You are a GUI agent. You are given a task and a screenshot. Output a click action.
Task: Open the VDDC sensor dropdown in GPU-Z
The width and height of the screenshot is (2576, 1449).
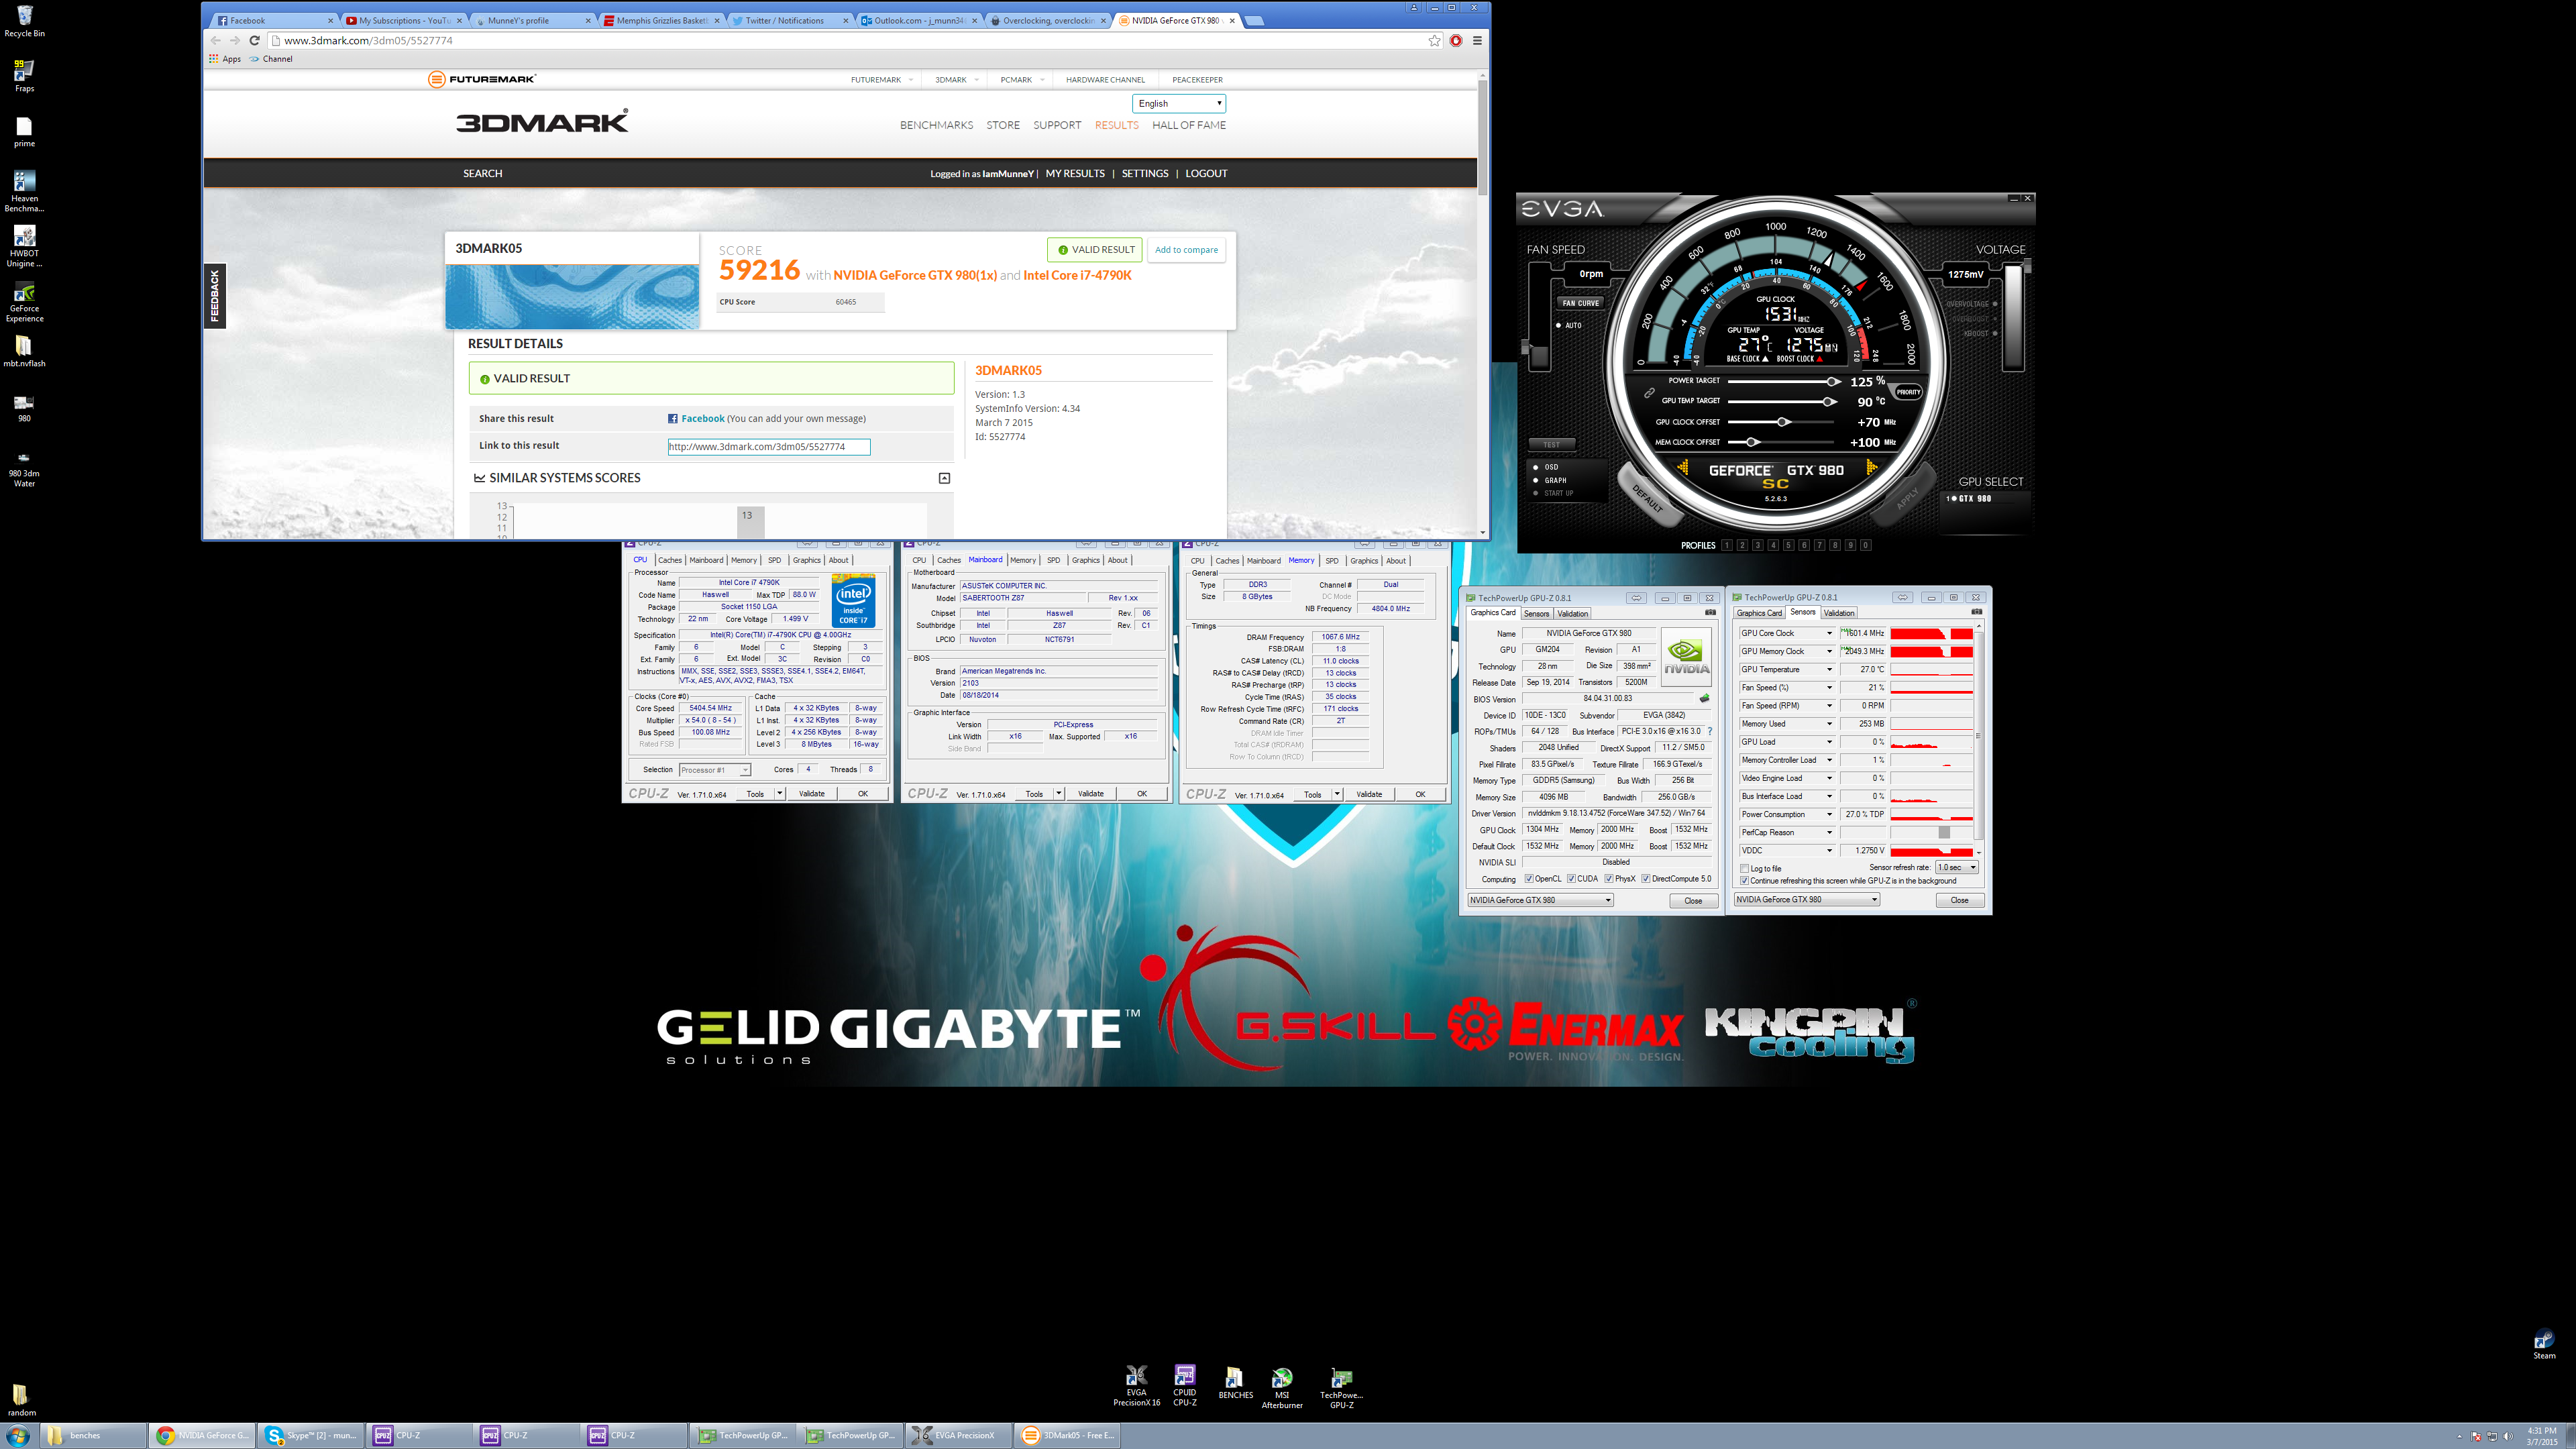(1829, 850)
